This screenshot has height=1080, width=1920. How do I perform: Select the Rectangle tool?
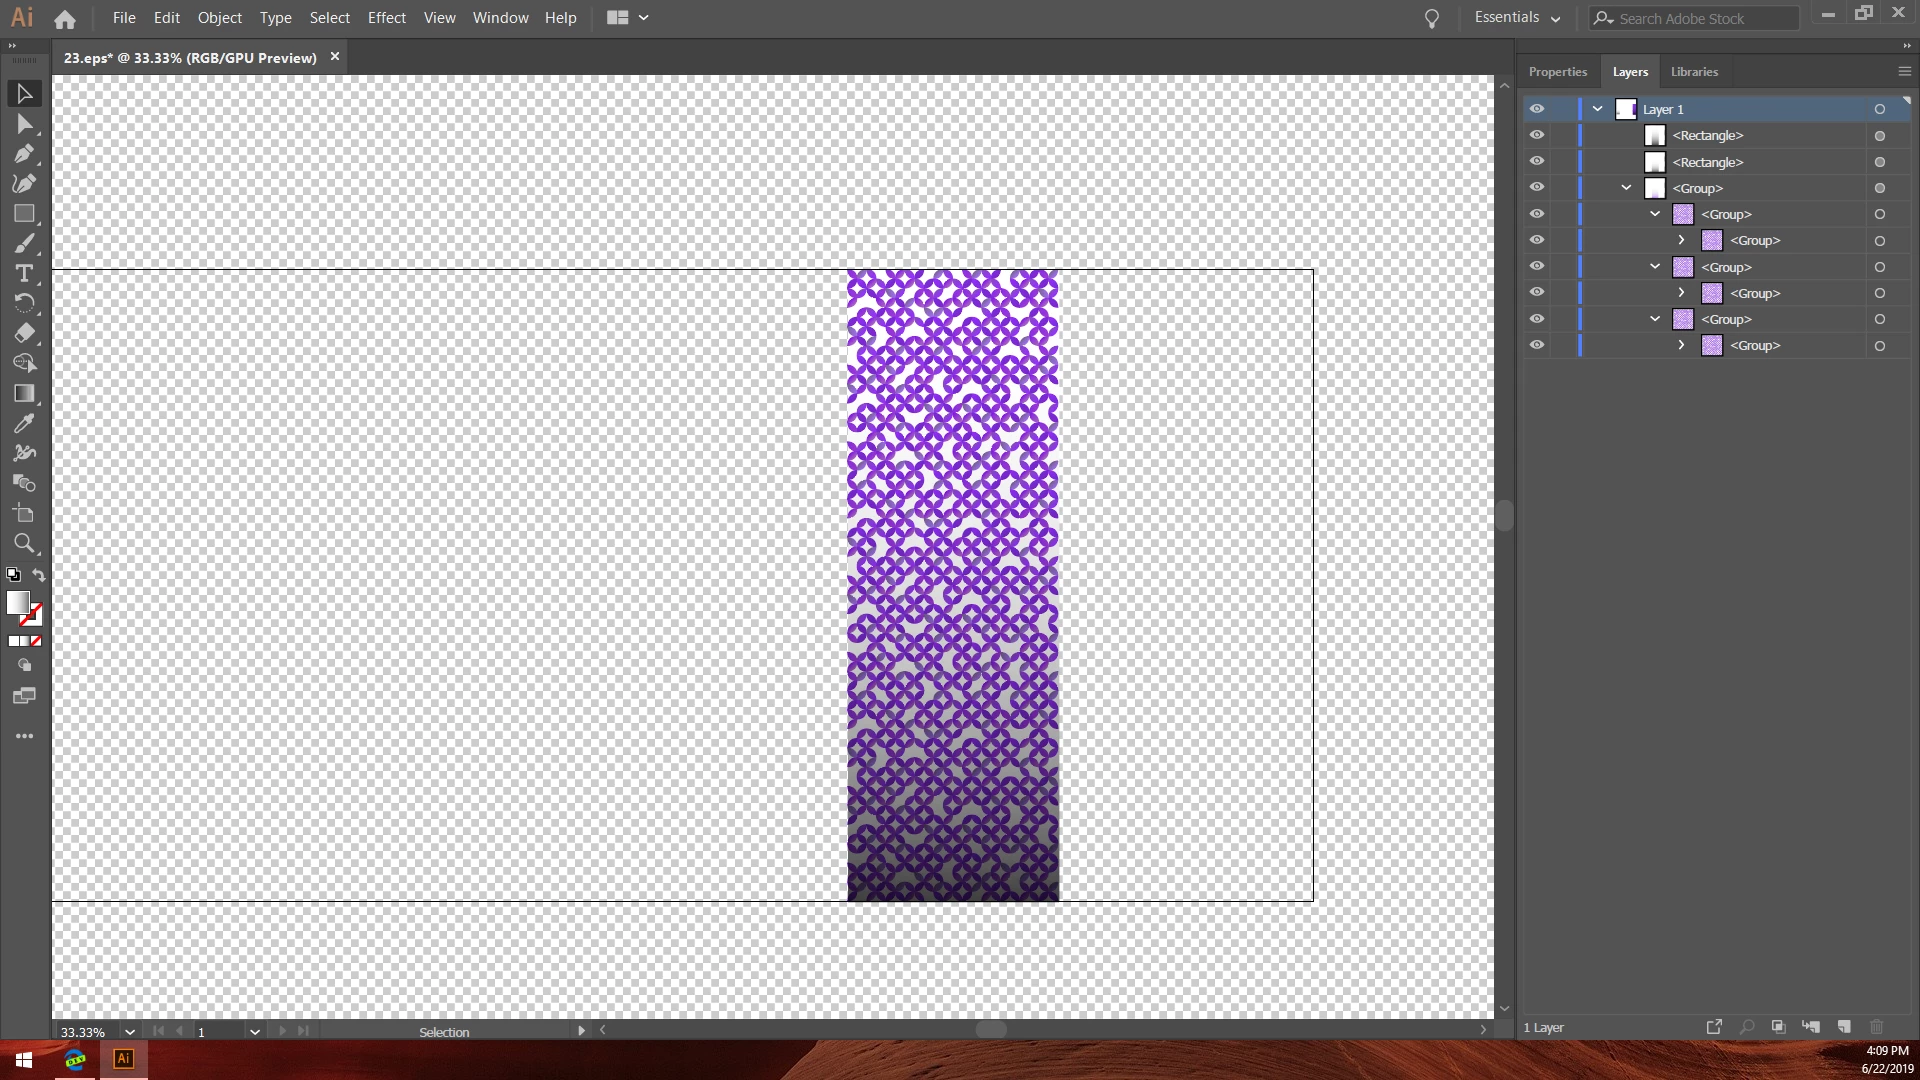[24, 214]
